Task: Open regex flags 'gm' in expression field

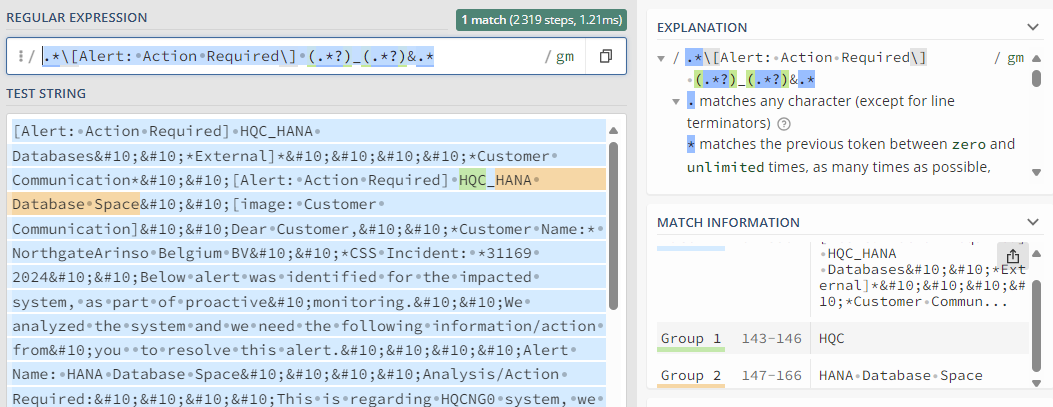Action: tap(565, 57)
